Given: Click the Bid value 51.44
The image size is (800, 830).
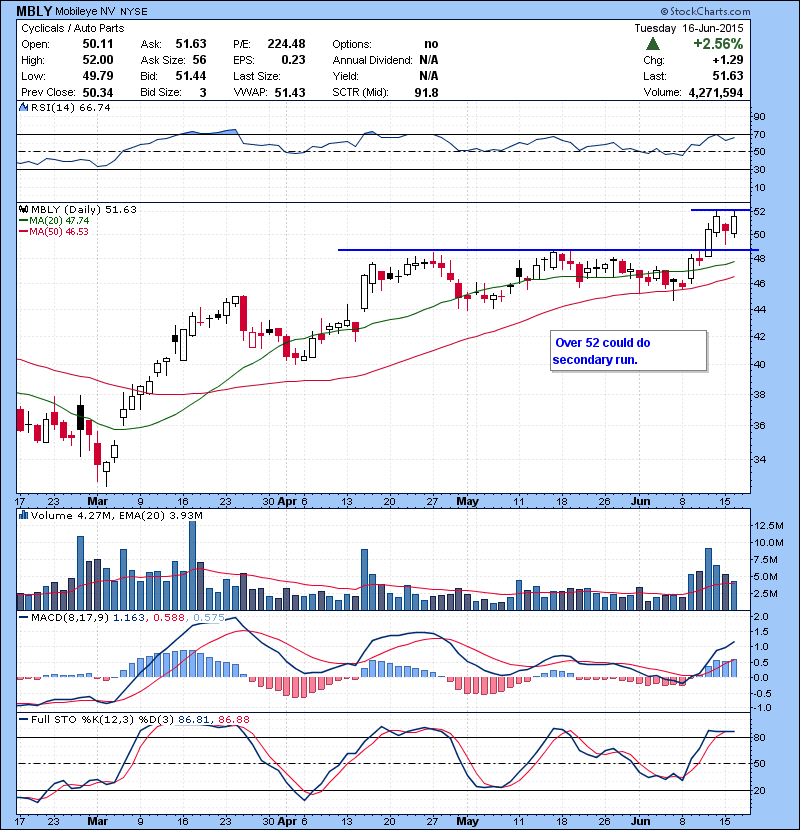Looking at the screenshot, I should (x=191, y=76).
